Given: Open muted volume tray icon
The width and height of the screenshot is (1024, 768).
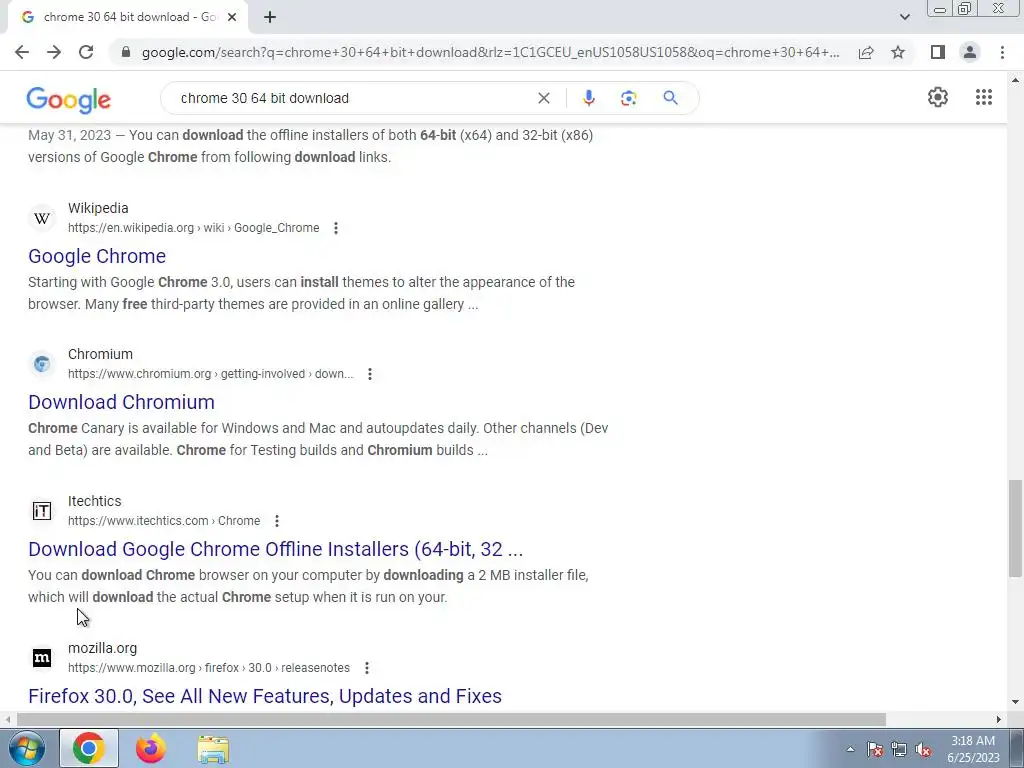Looking at the screenshot, I should tap(923, 749).
